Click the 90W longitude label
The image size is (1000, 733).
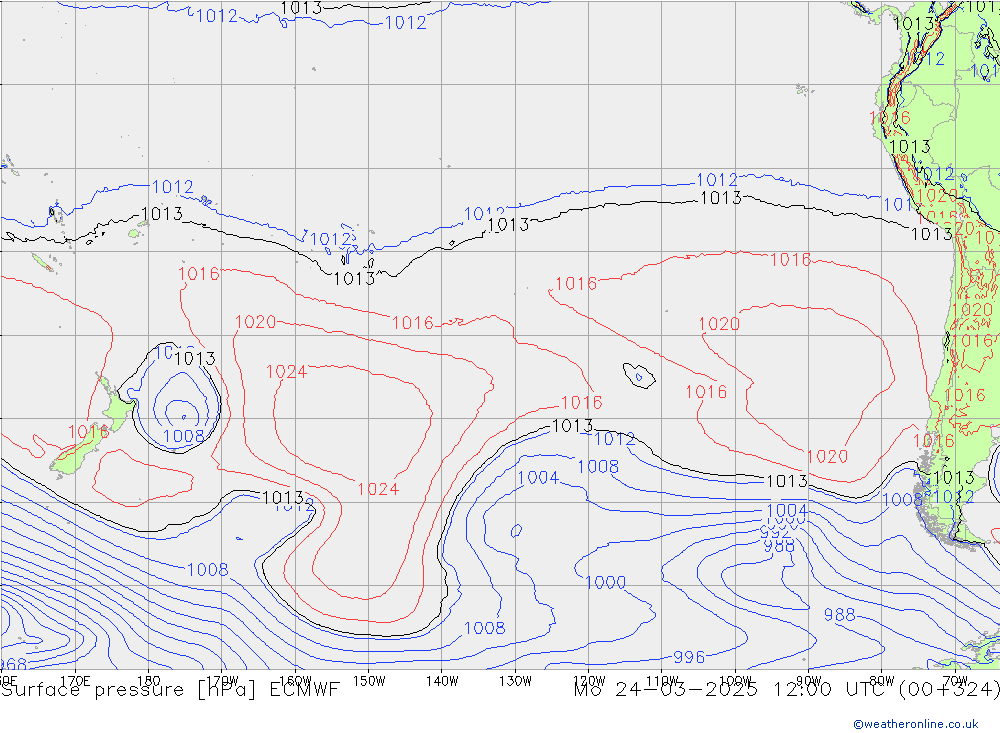click(809, 681)
